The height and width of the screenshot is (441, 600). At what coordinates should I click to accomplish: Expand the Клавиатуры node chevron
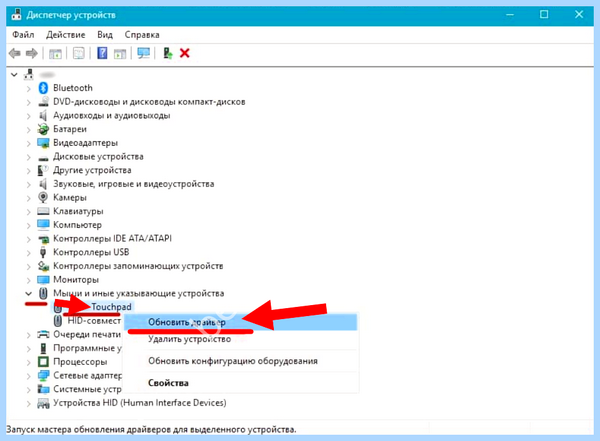click(x=28, y=212)
